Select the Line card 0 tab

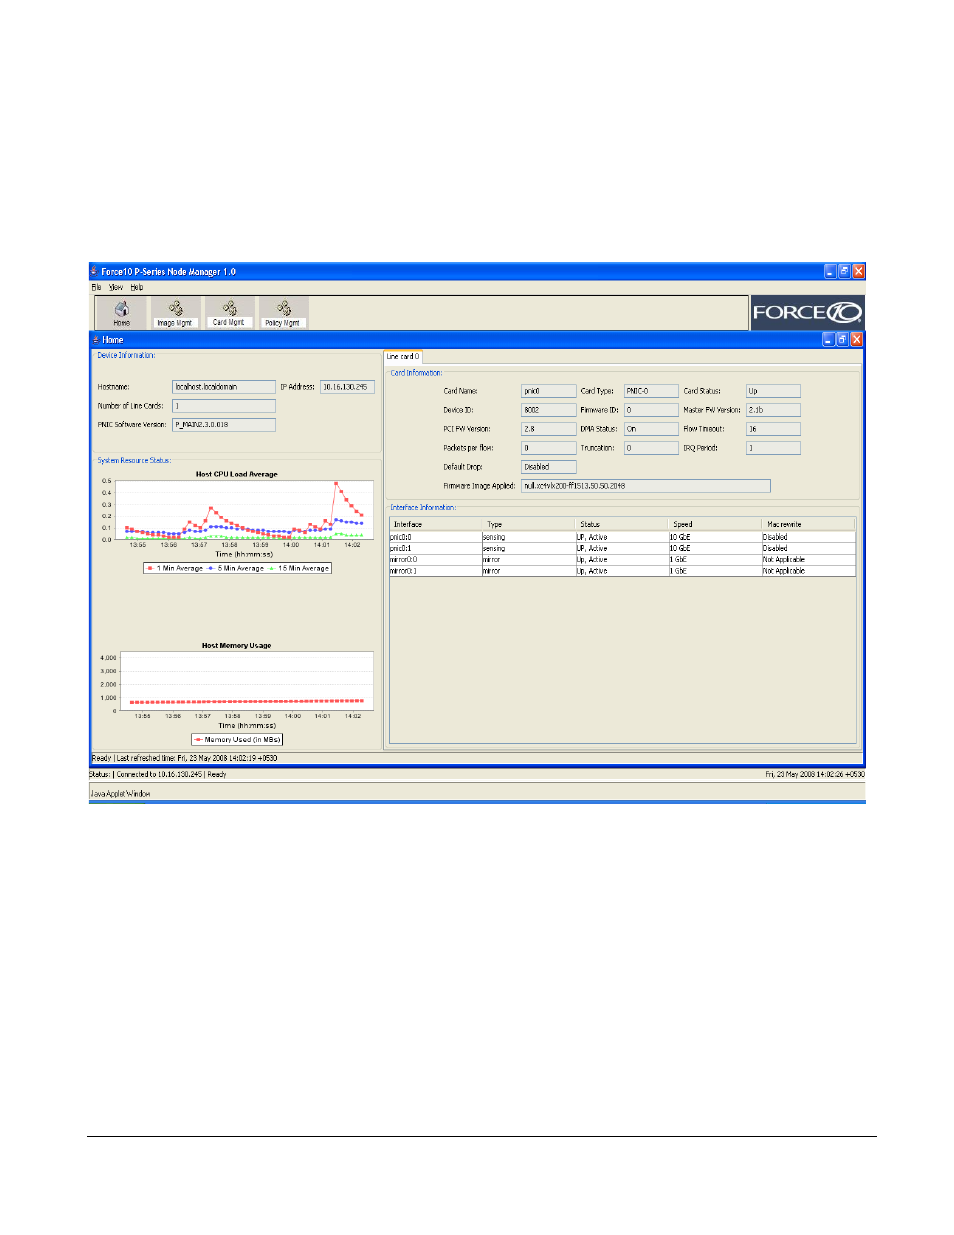[x=403, y=356]
